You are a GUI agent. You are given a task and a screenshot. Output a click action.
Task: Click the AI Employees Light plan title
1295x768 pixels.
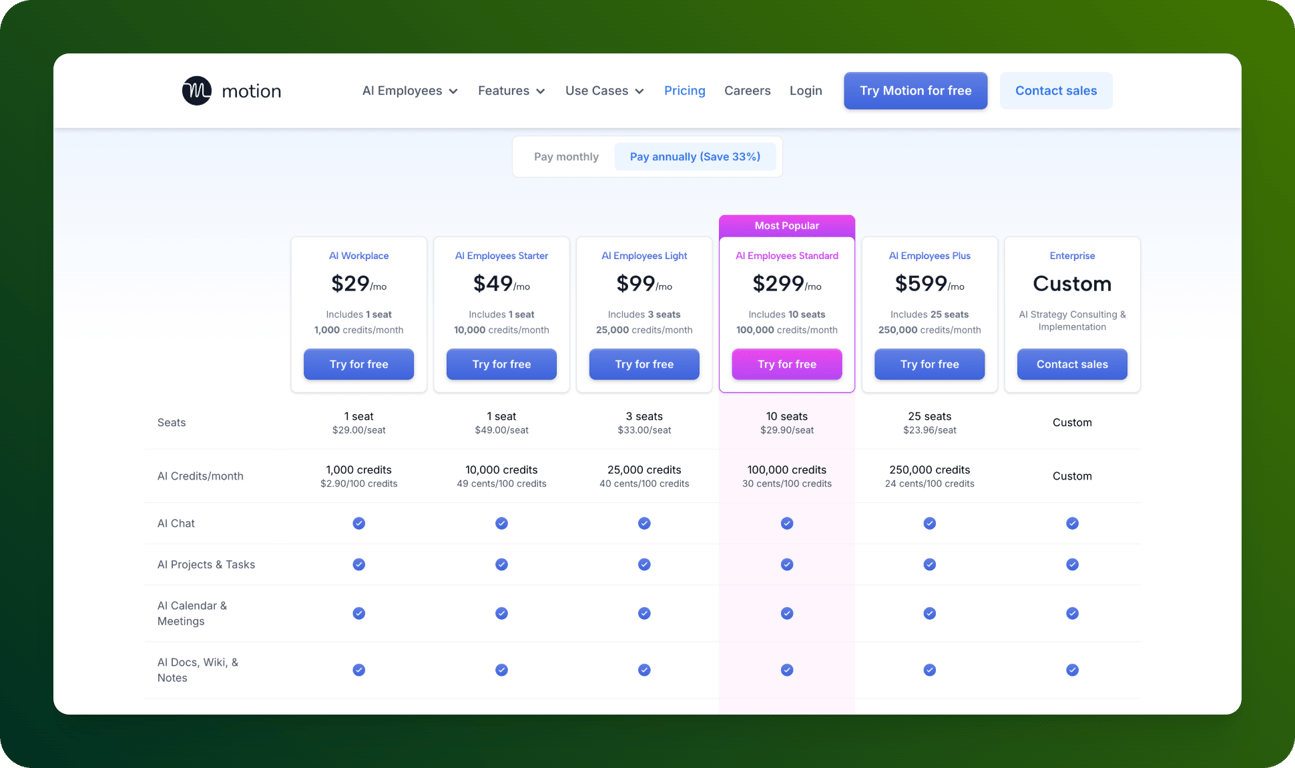(644, 256)
